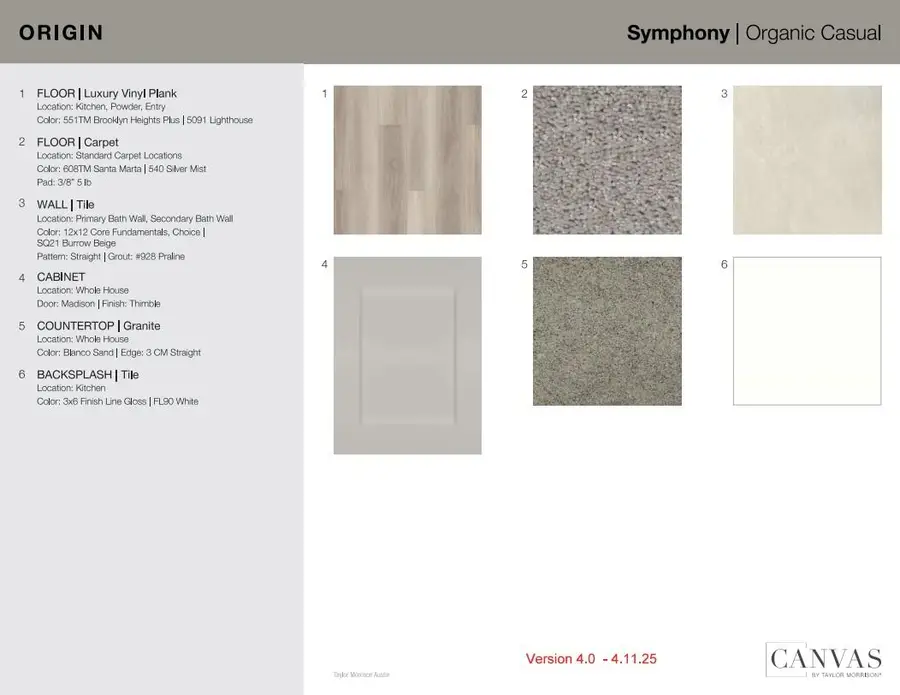Click the Taylor Morrison Austin footer text
Viewport: 900px width, 695px height.
tap(361, 675)
